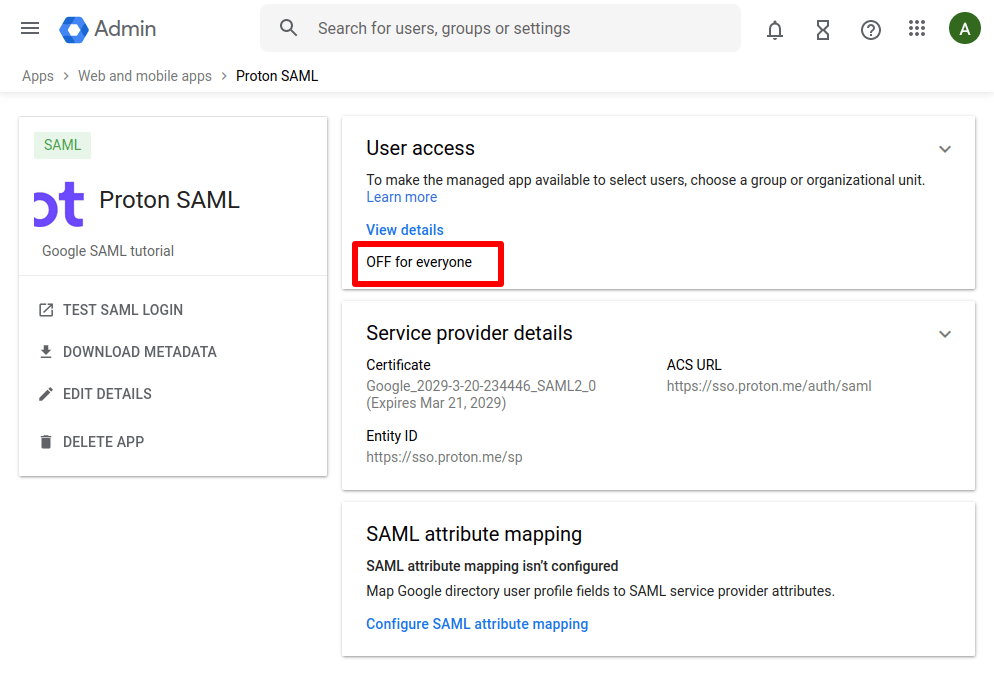Viewport: 994px width, 679px height.
Task: Open notifications bell
Action: pos(775,30)
